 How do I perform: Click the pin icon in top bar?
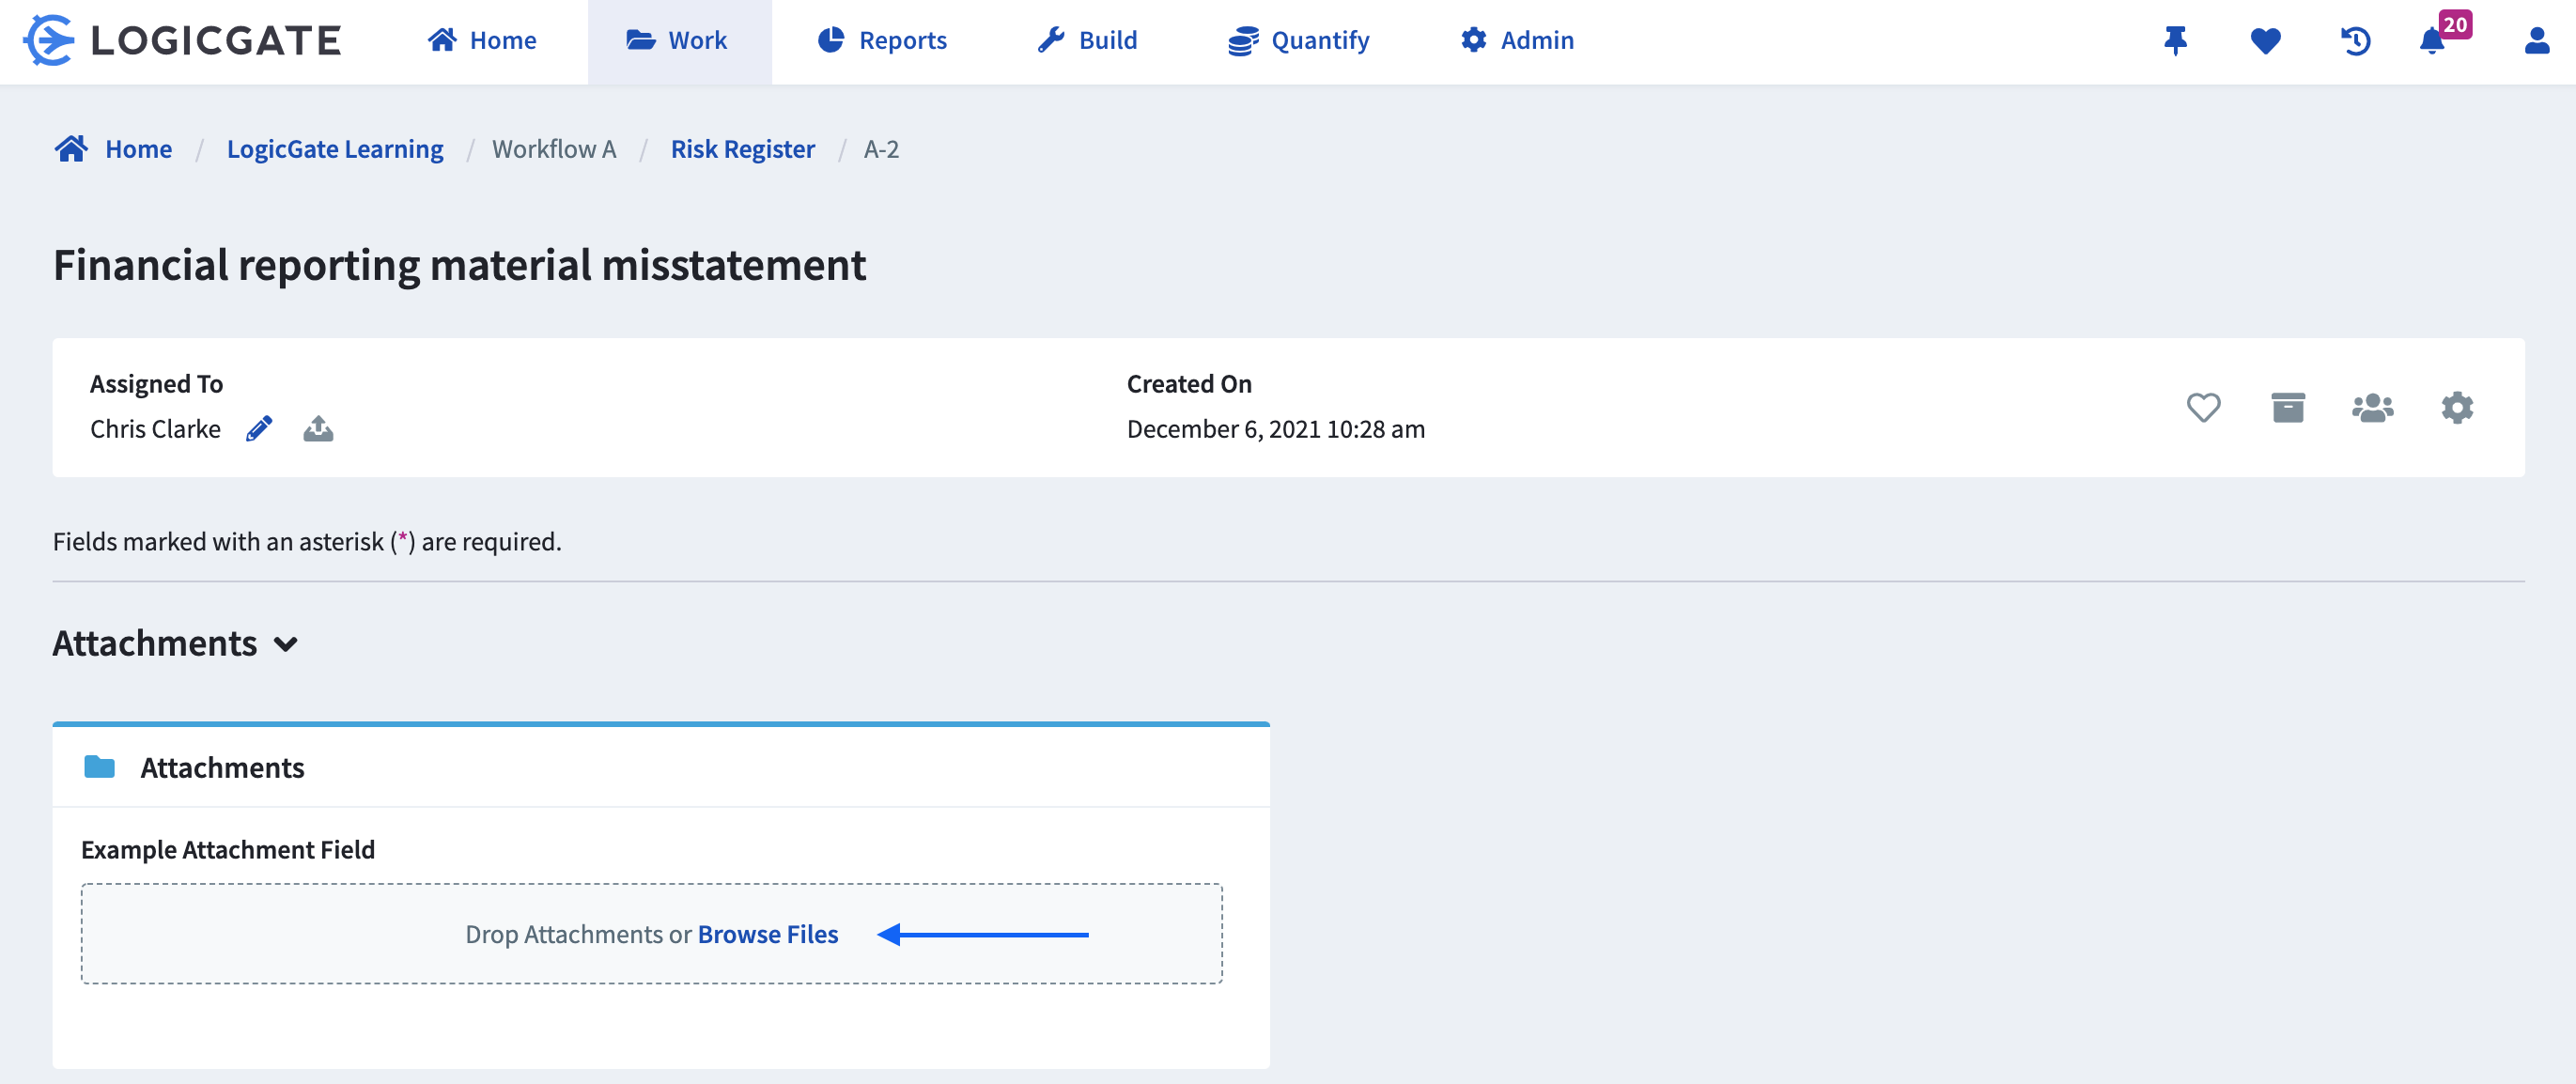click(x=2175, y=41)
